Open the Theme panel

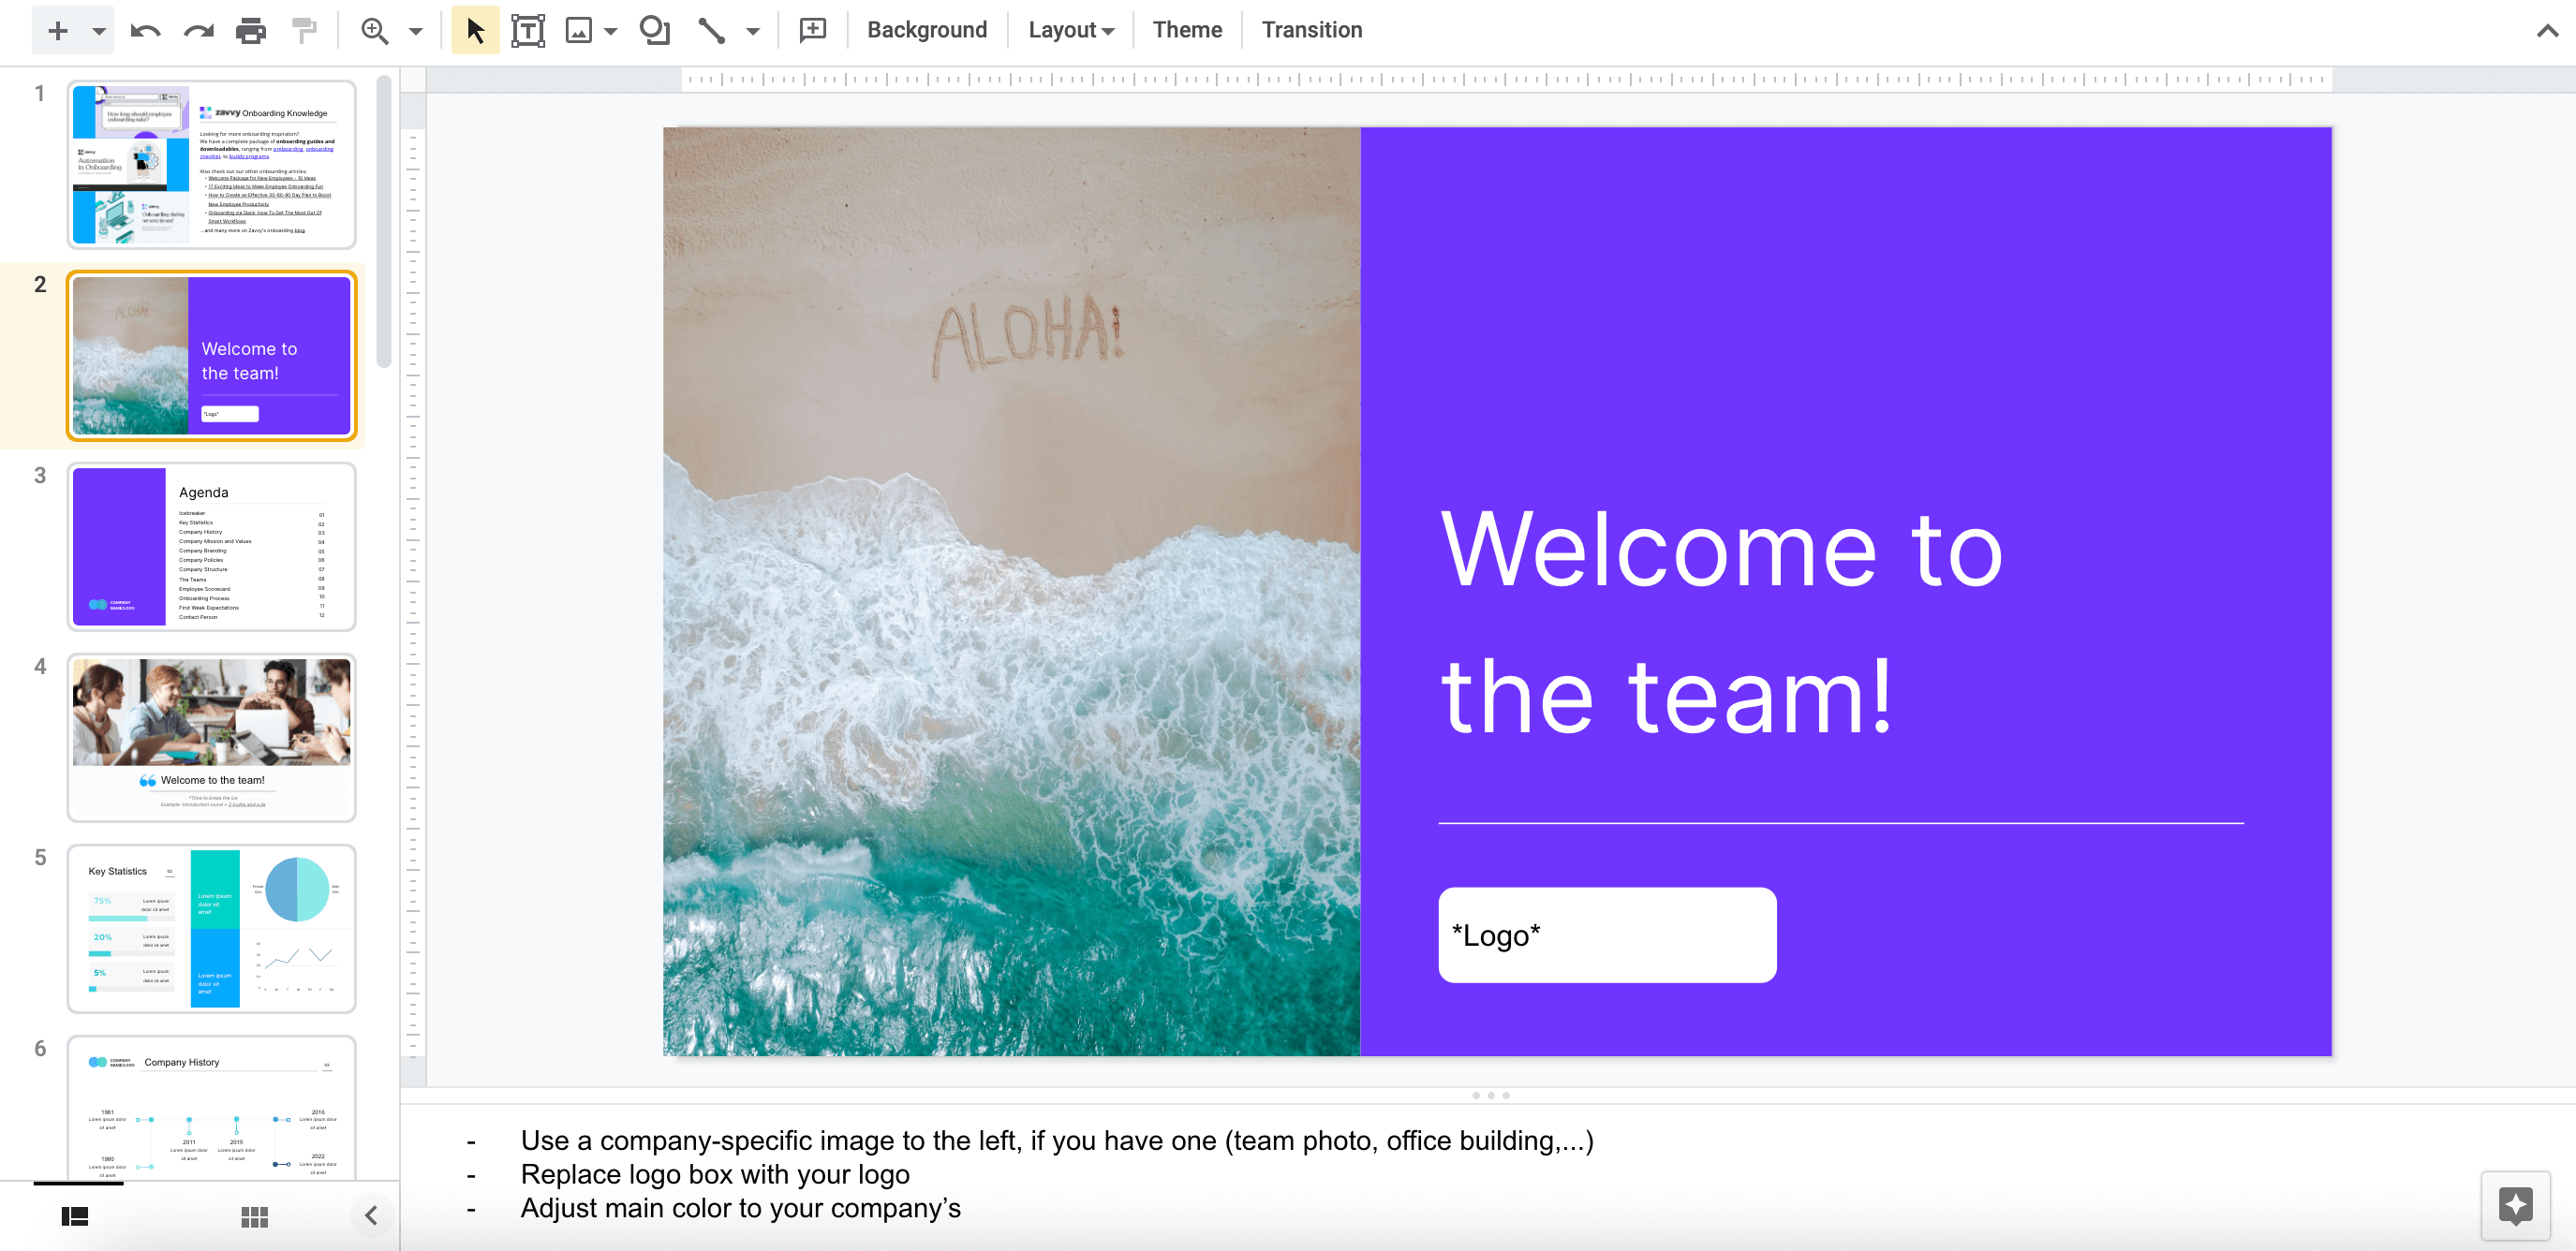(1187, 30)
